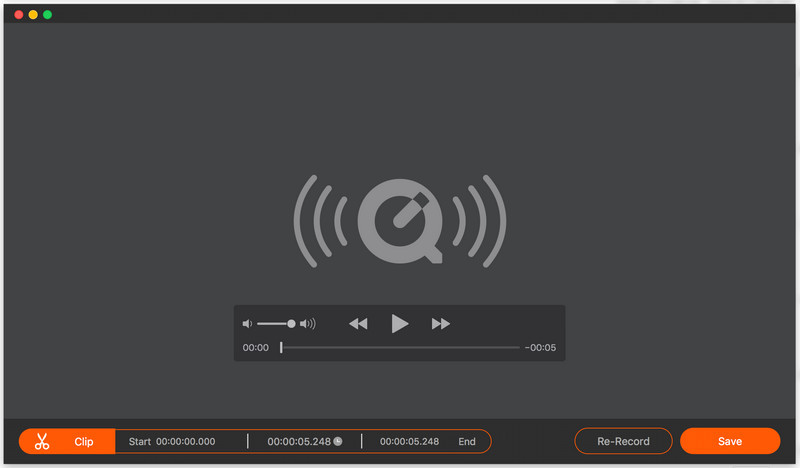Click the Start time 00:00:00.000 field

point(185,441)
